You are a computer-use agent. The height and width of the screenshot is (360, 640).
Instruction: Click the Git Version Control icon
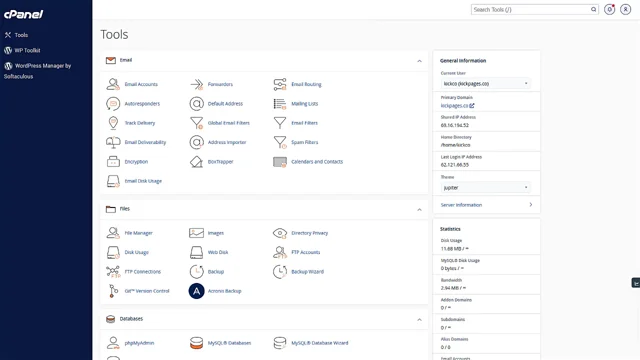click(113, 291)
